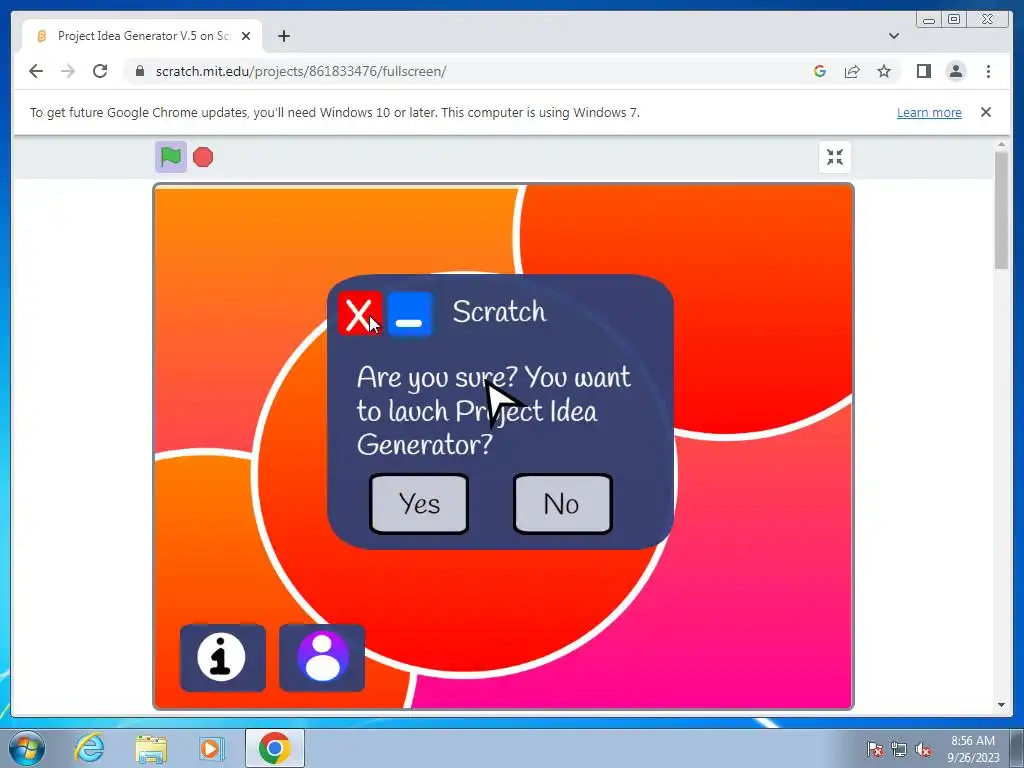Open a new tab
The width and height of the screenshot is (1024, 768).
(283, 36)
